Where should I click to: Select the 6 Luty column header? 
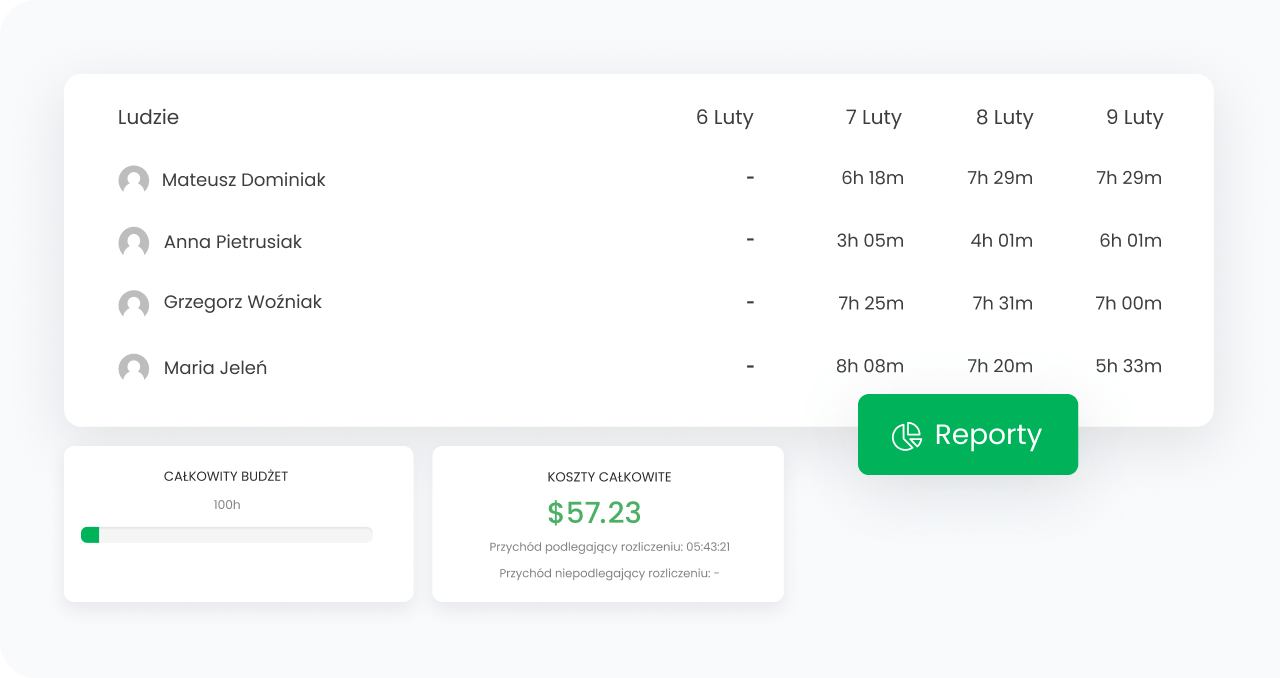coord(725,117)
